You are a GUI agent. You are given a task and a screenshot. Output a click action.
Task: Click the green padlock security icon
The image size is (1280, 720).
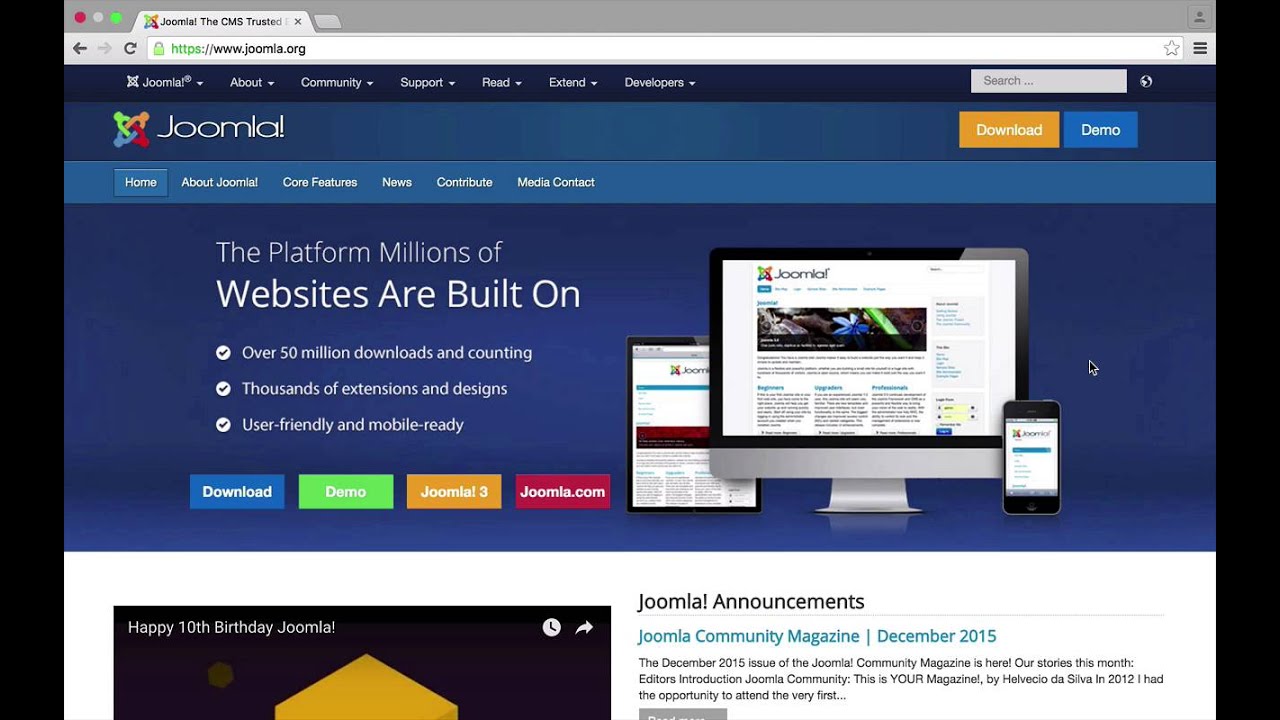pyautogui.click(x=158, y=48)
